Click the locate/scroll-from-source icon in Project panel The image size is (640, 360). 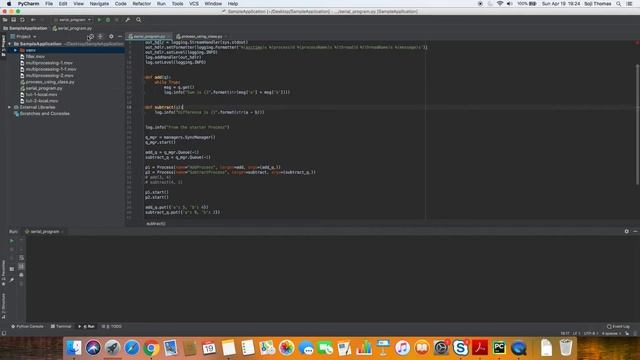[x=91, y=37]
